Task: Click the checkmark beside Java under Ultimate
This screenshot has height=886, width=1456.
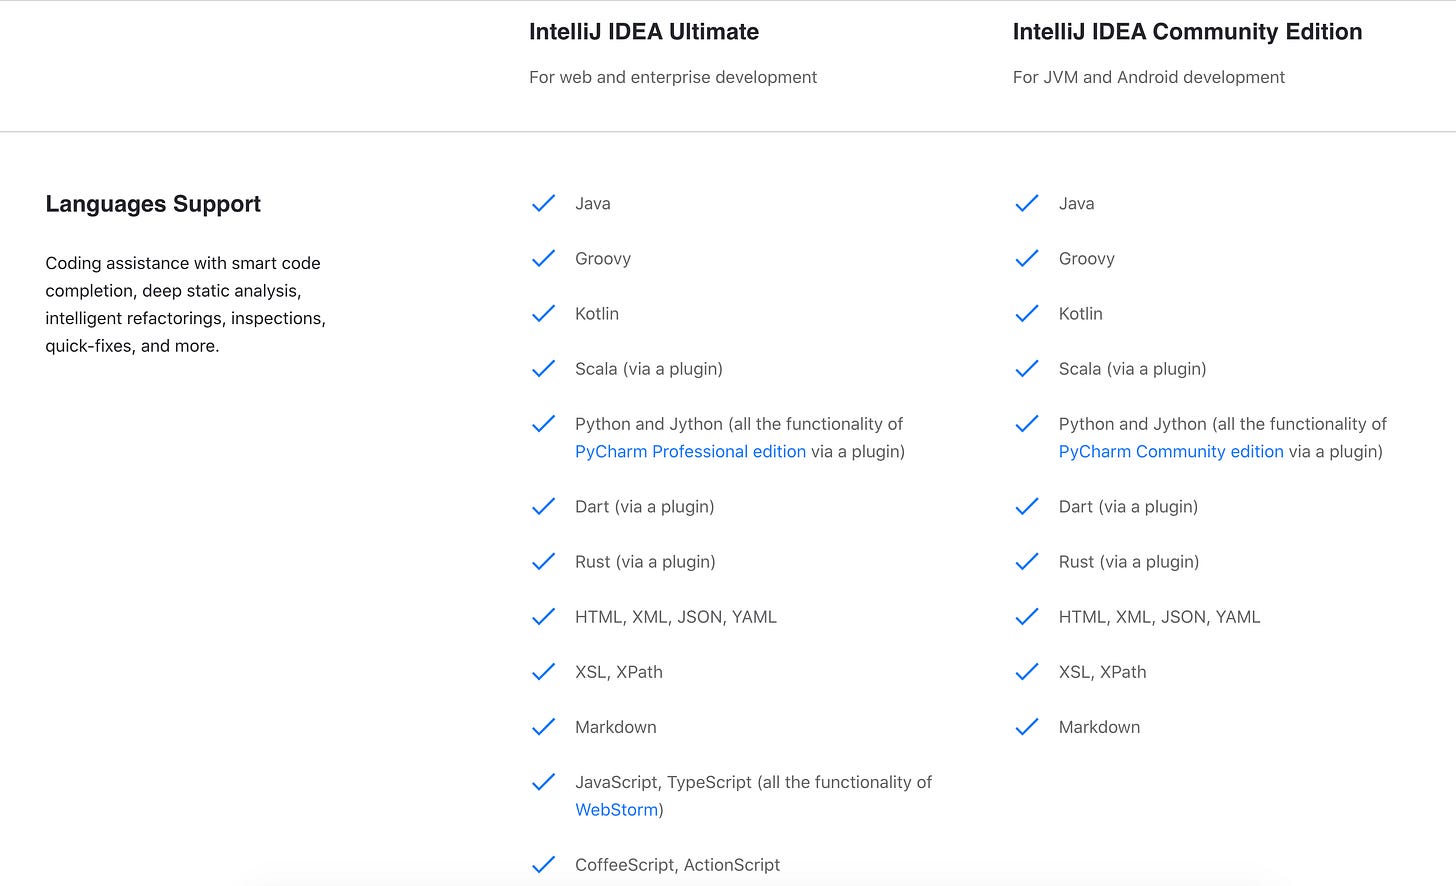Action: (543, 204)
